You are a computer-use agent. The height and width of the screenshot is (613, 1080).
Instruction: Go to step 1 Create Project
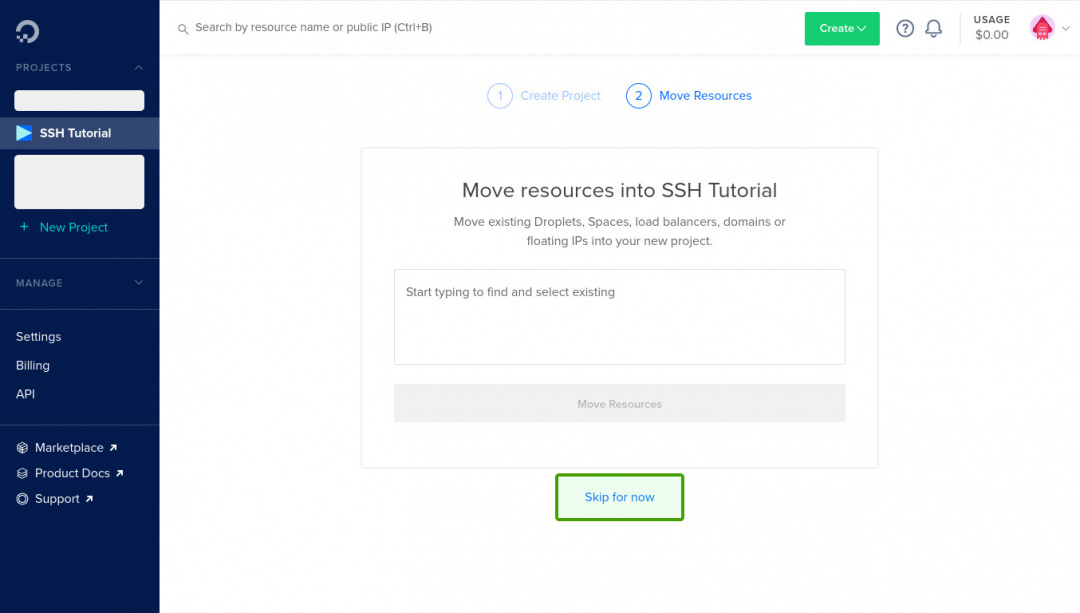coord(543,96)
